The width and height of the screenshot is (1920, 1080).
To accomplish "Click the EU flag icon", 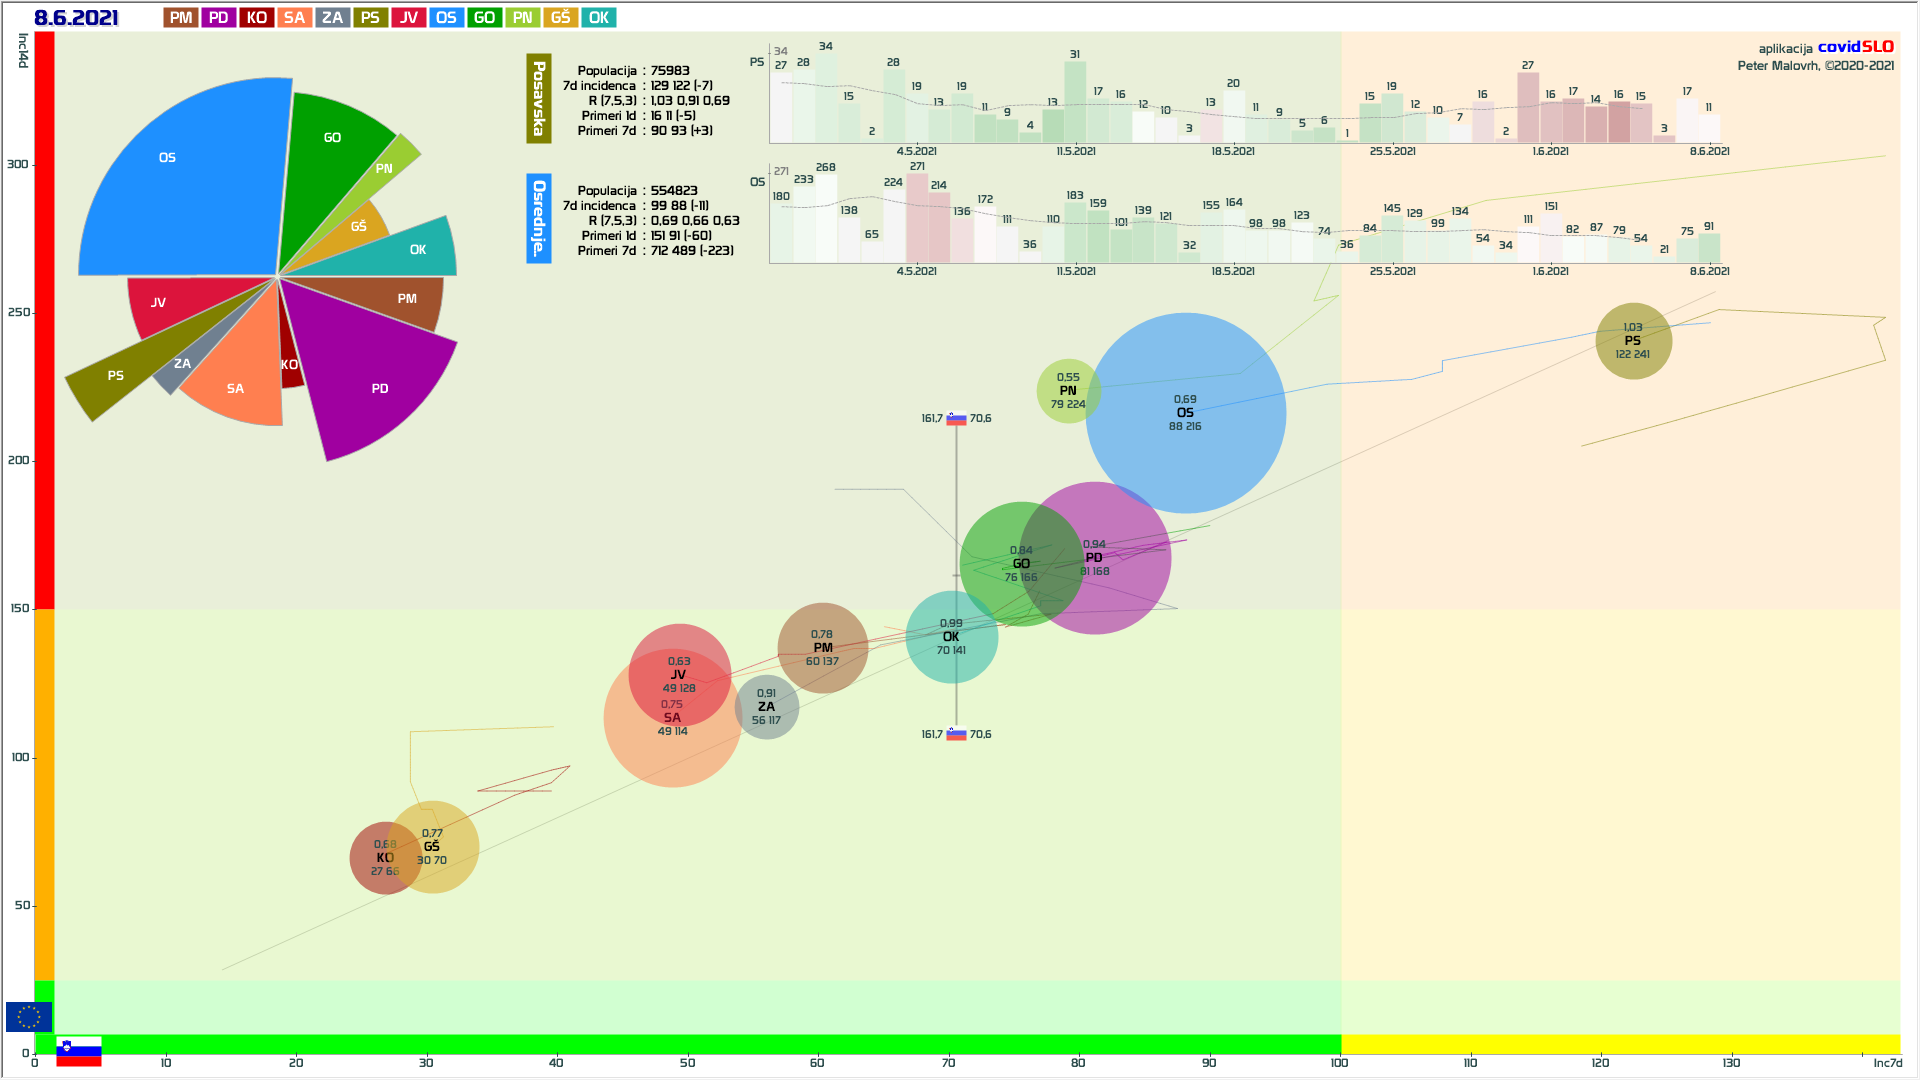I will 28,1017.
